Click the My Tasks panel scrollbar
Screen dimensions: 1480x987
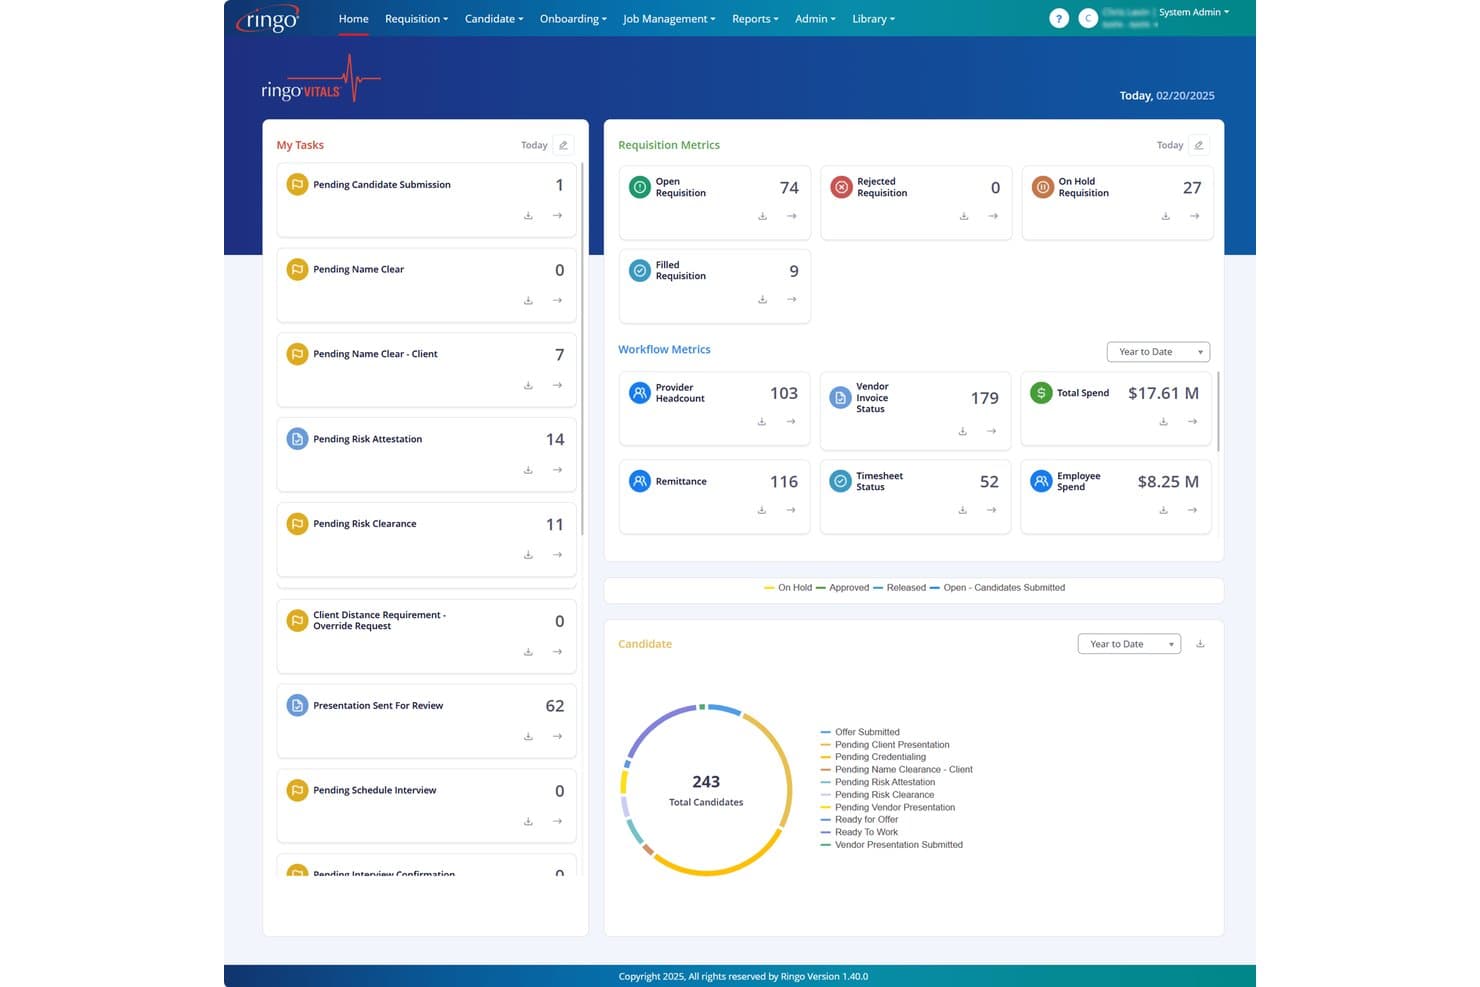point(582,348)
